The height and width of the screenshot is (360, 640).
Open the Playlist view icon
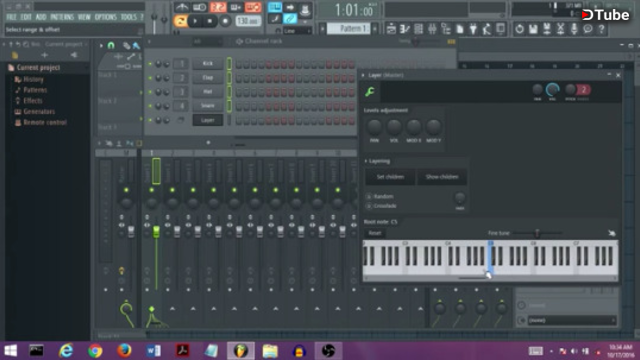click(x=391, y=29)
